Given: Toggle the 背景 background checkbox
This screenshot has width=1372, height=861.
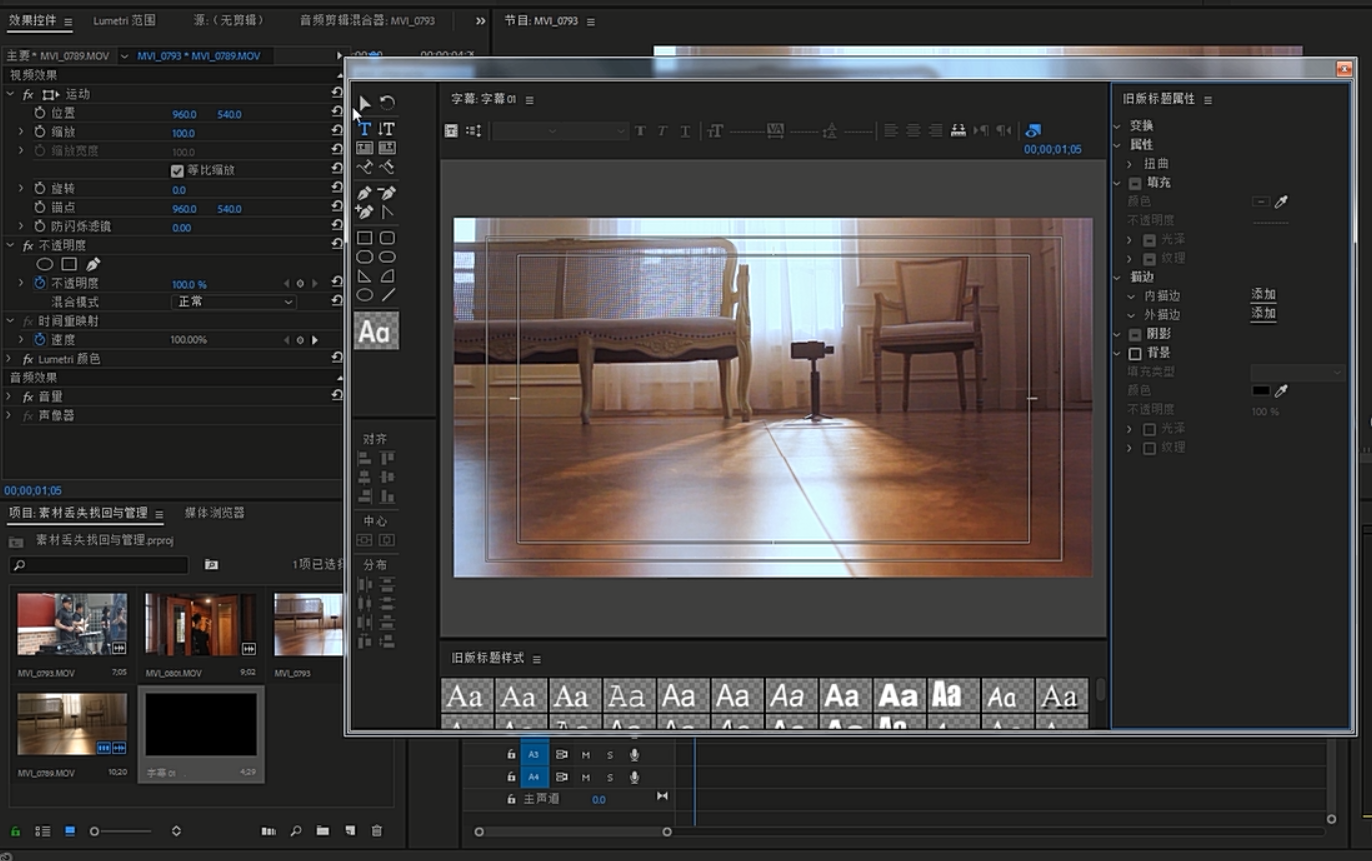Looking at the screenshot, I should [x=1135, y=353].
